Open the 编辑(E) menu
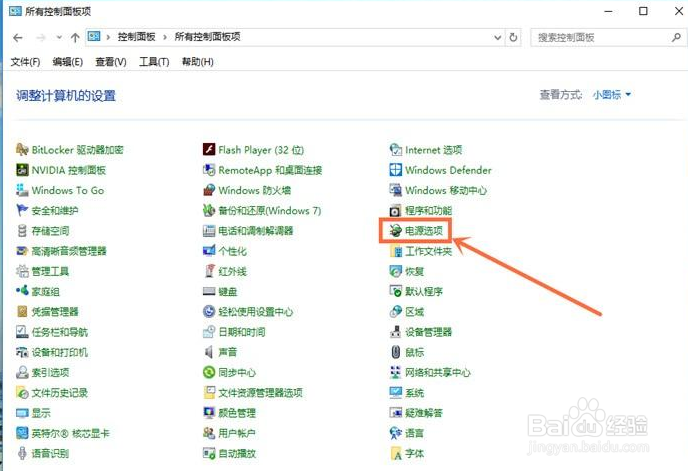 [68, 62]
